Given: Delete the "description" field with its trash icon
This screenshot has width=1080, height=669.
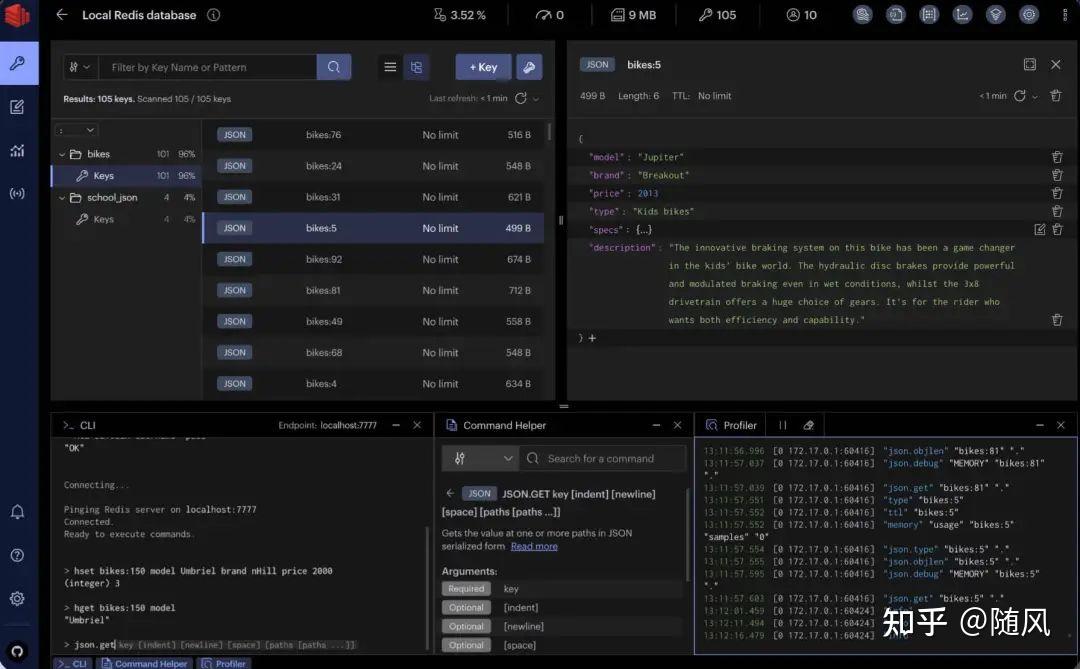Looking at the screenshot, I should coord(1057,320).
